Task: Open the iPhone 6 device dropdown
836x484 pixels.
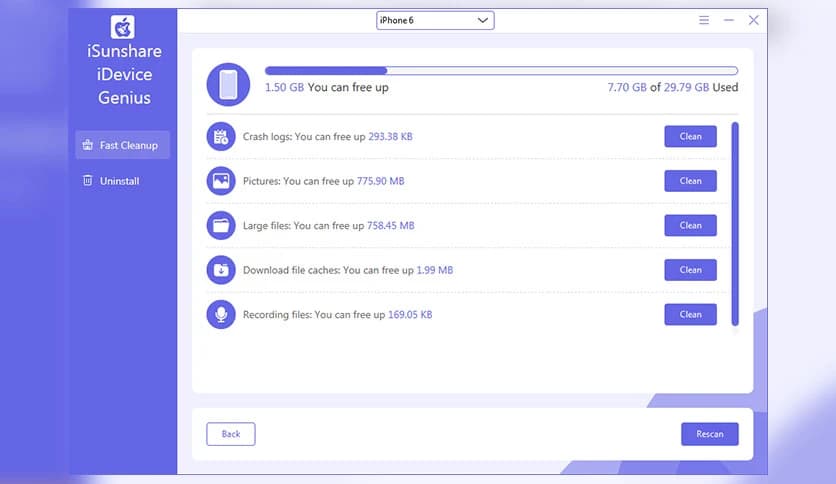Action: coord(435,20)
